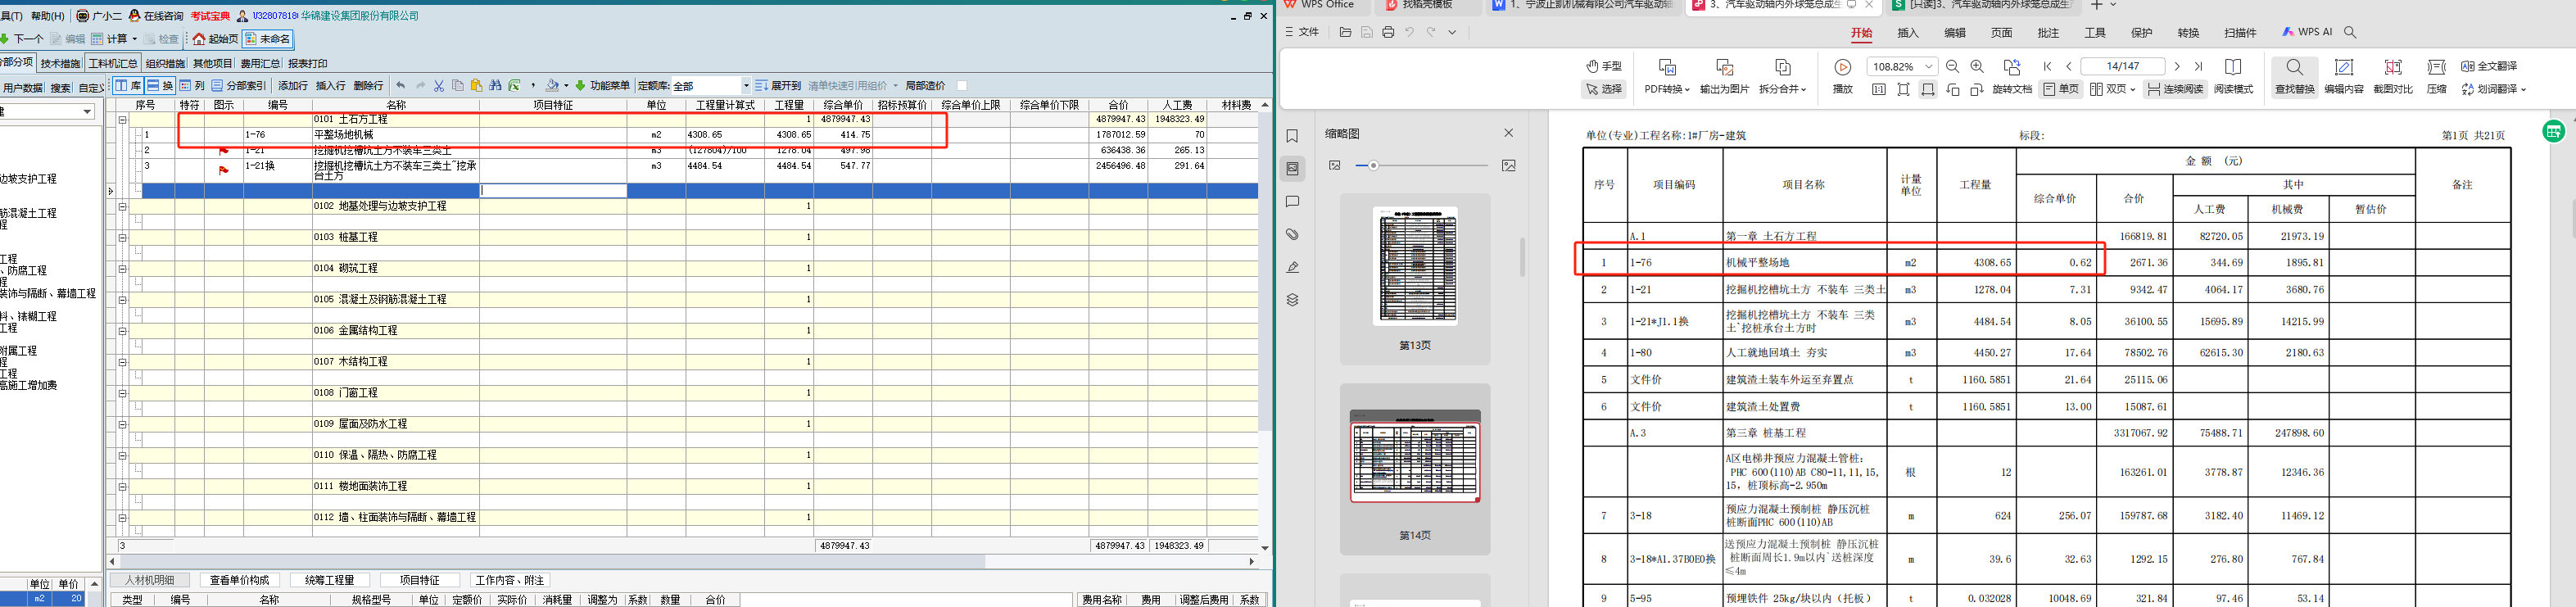2576x607 pixels.
Task: Toggle the 局部造价 checkbox
Action: pos(962,86)
